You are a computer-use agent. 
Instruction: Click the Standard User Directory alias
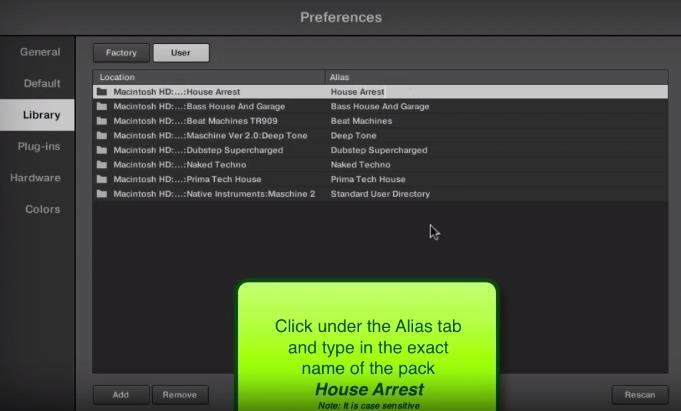pos(380,194)
